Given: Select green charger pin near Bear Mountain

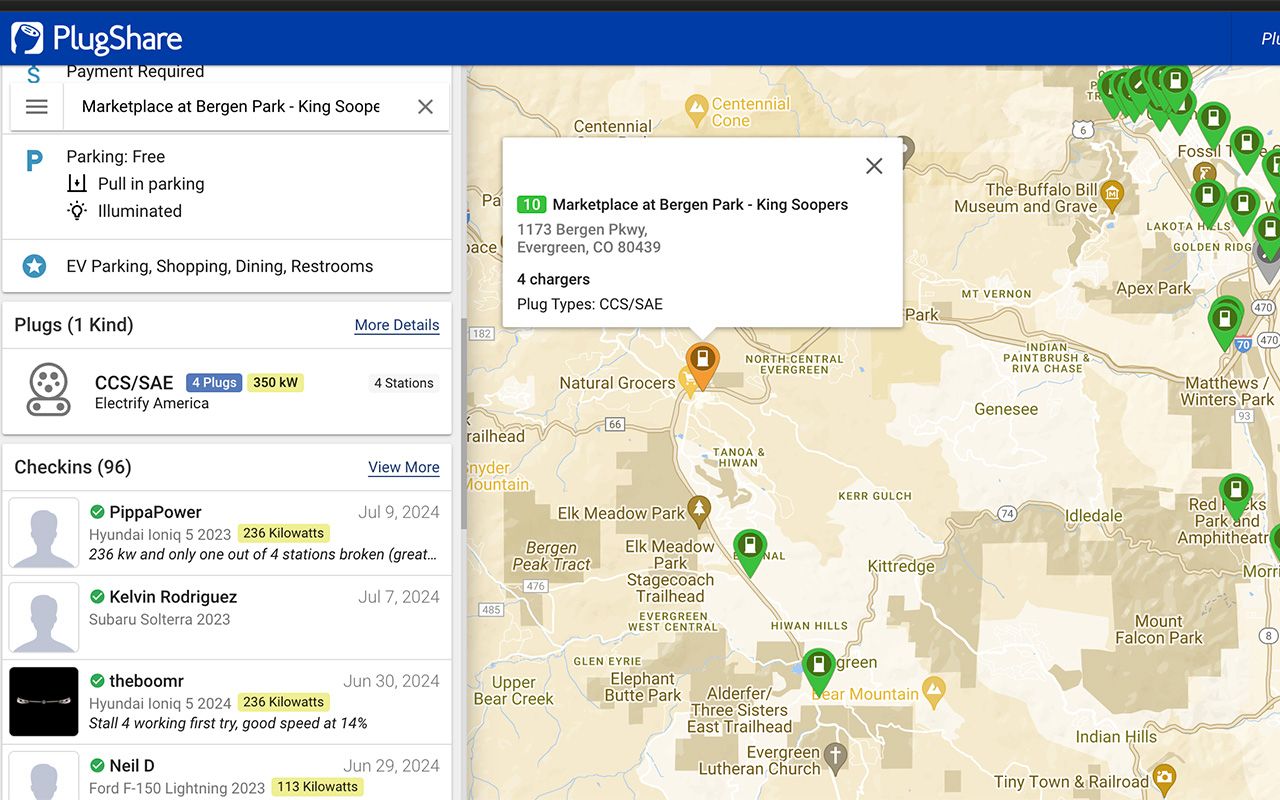Looking at the screenshot, I should coord(818,669).
